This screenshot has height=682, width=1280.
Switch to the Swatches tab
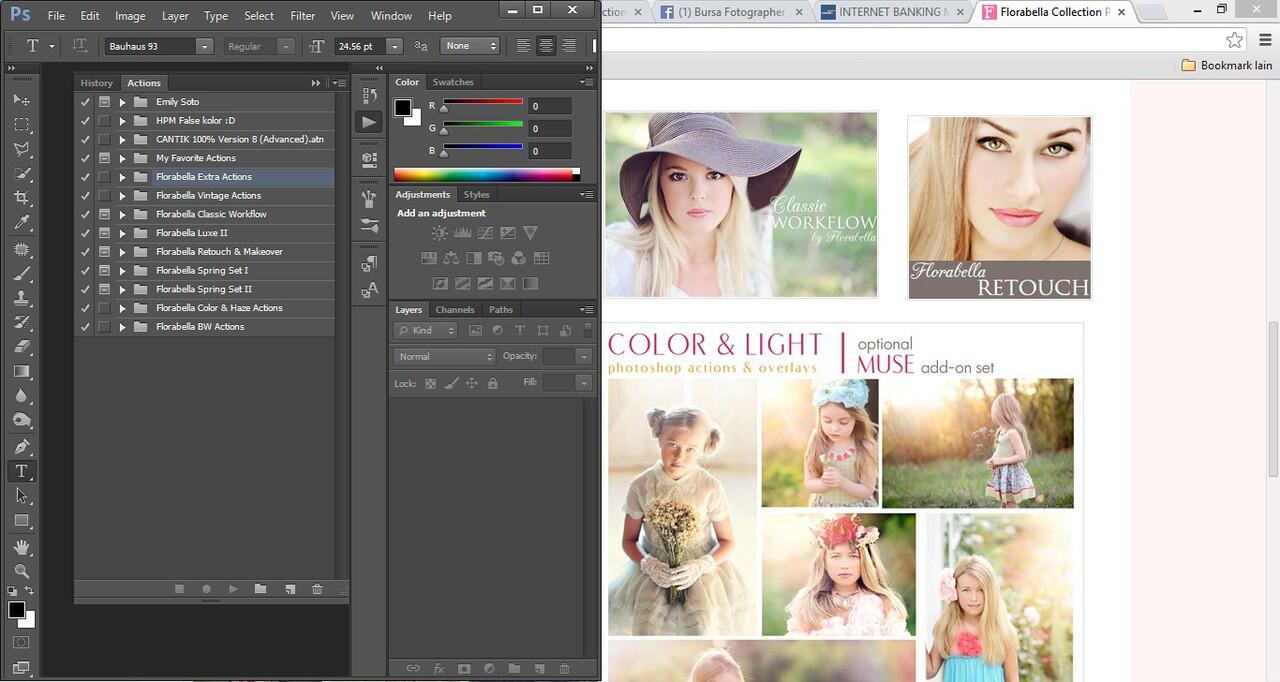(453, 82)
